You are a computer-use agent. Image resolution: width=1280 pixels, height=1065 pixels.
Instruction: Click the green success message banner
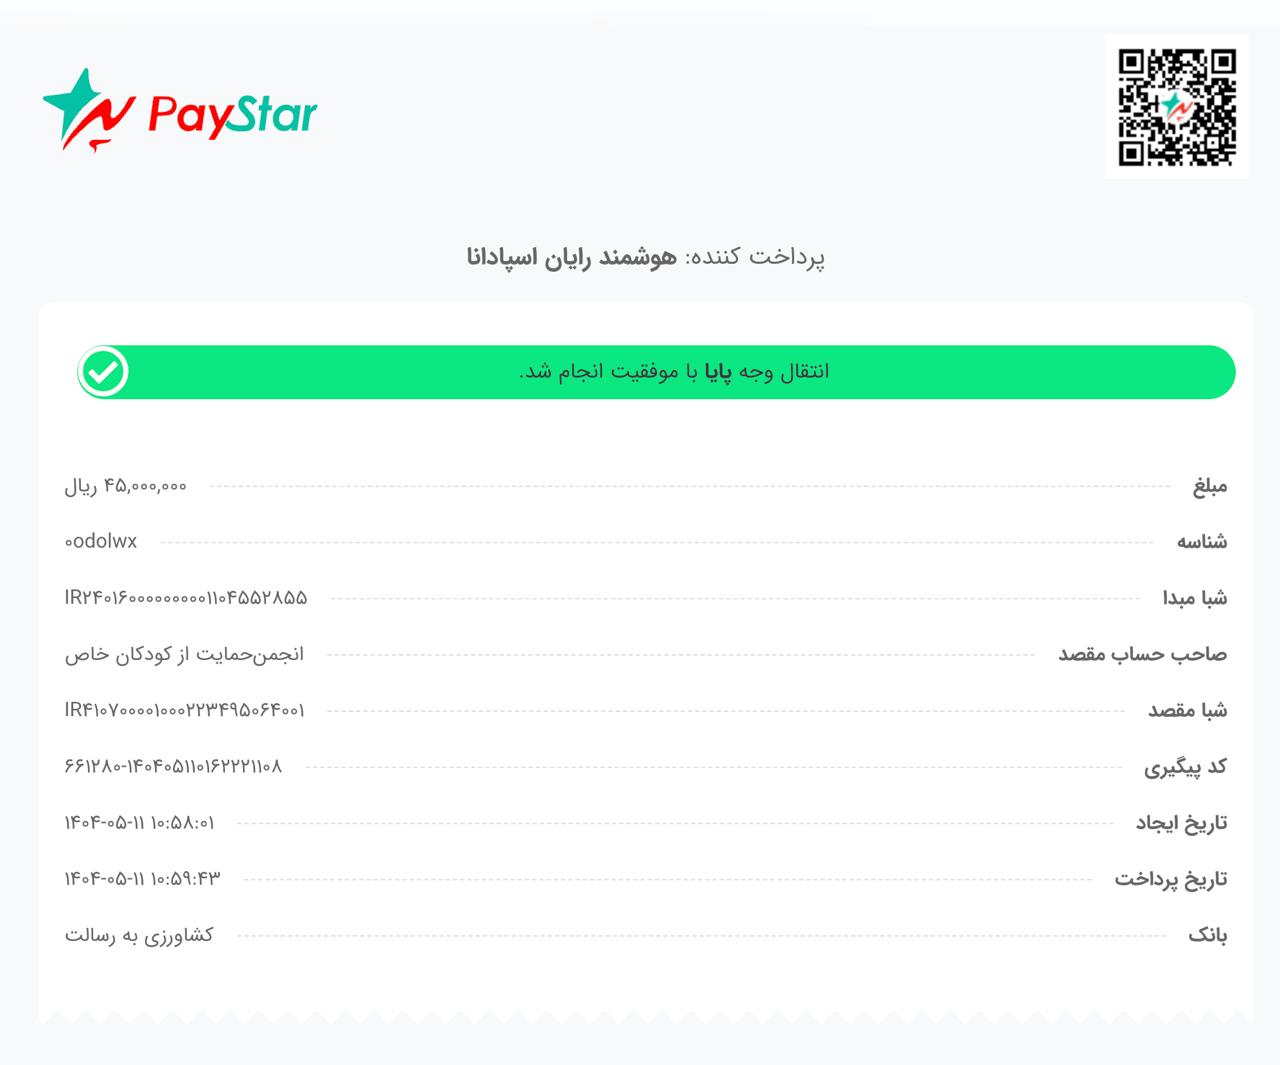coord(656,372)
